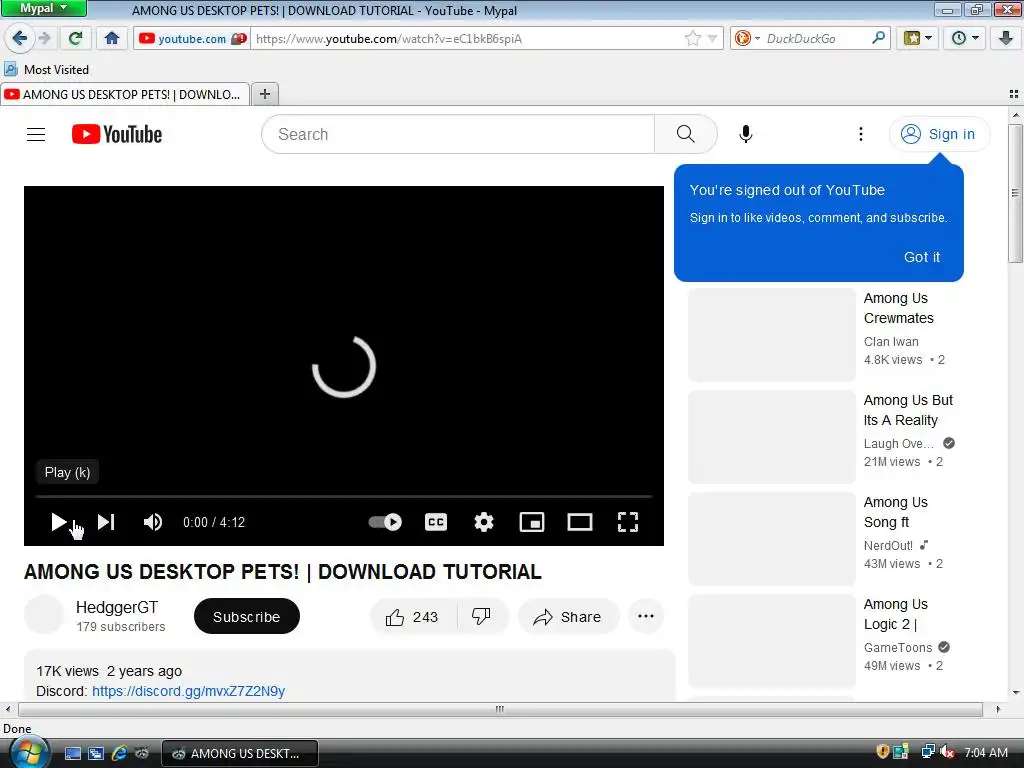Viewport: 1024px width, 768px height.
Task: Toggle closed captions CC button
Action: [436, 522]
